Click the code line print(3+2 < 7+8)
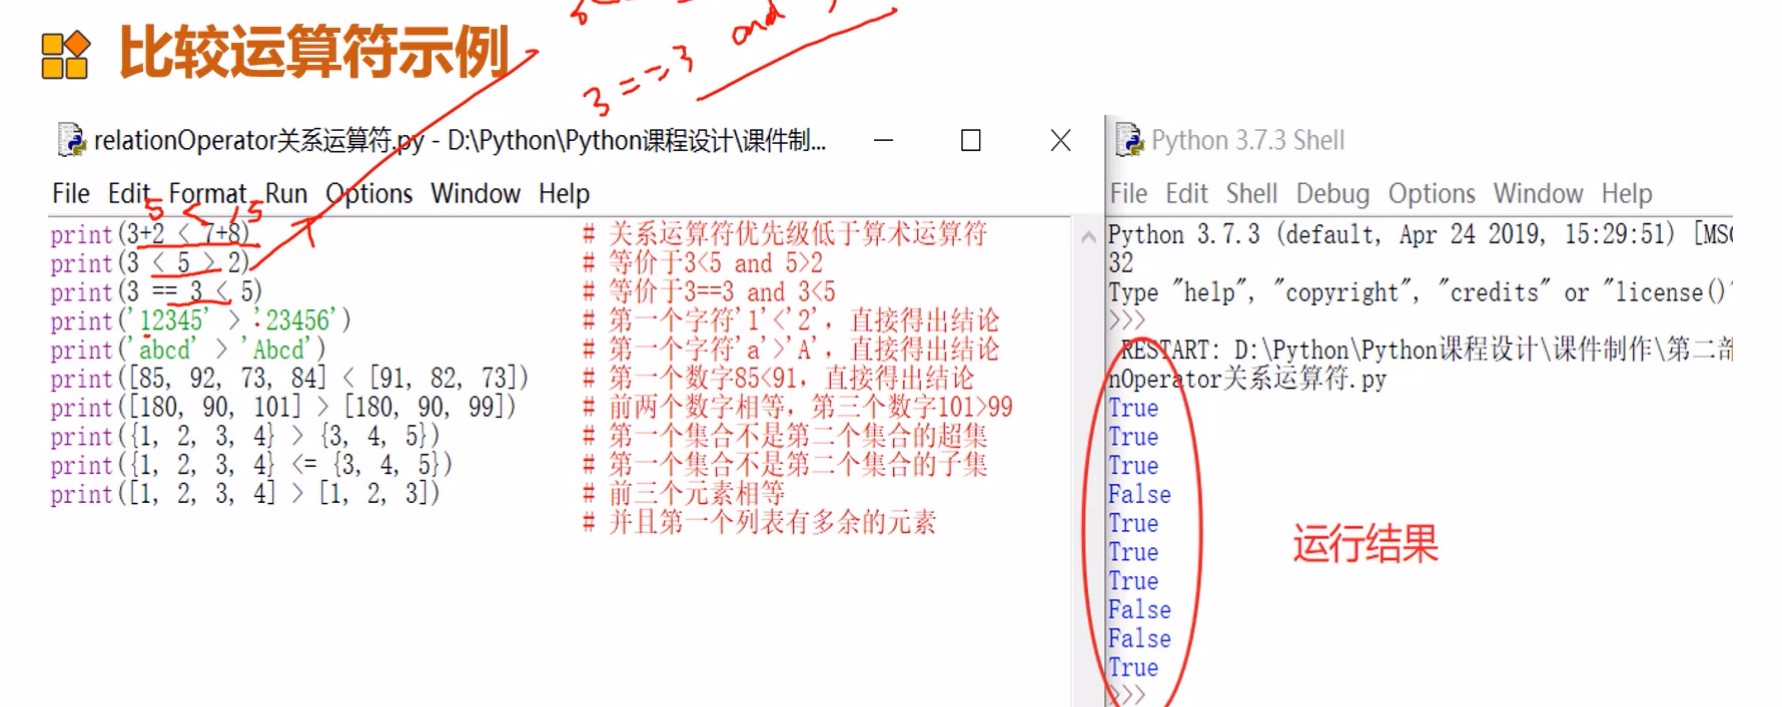The width and height of the screenshot is (1782, 707). click(150, 234)
